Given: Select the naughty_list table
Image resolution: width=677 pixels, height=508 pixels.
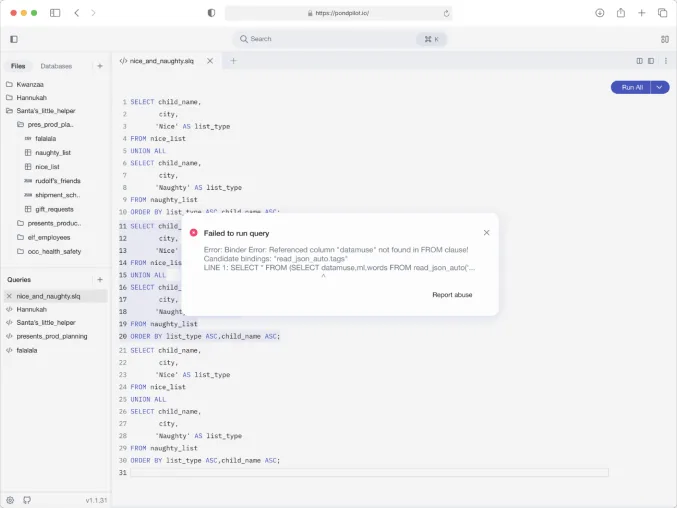Looking at the screenshot, I should coord(53,152).
